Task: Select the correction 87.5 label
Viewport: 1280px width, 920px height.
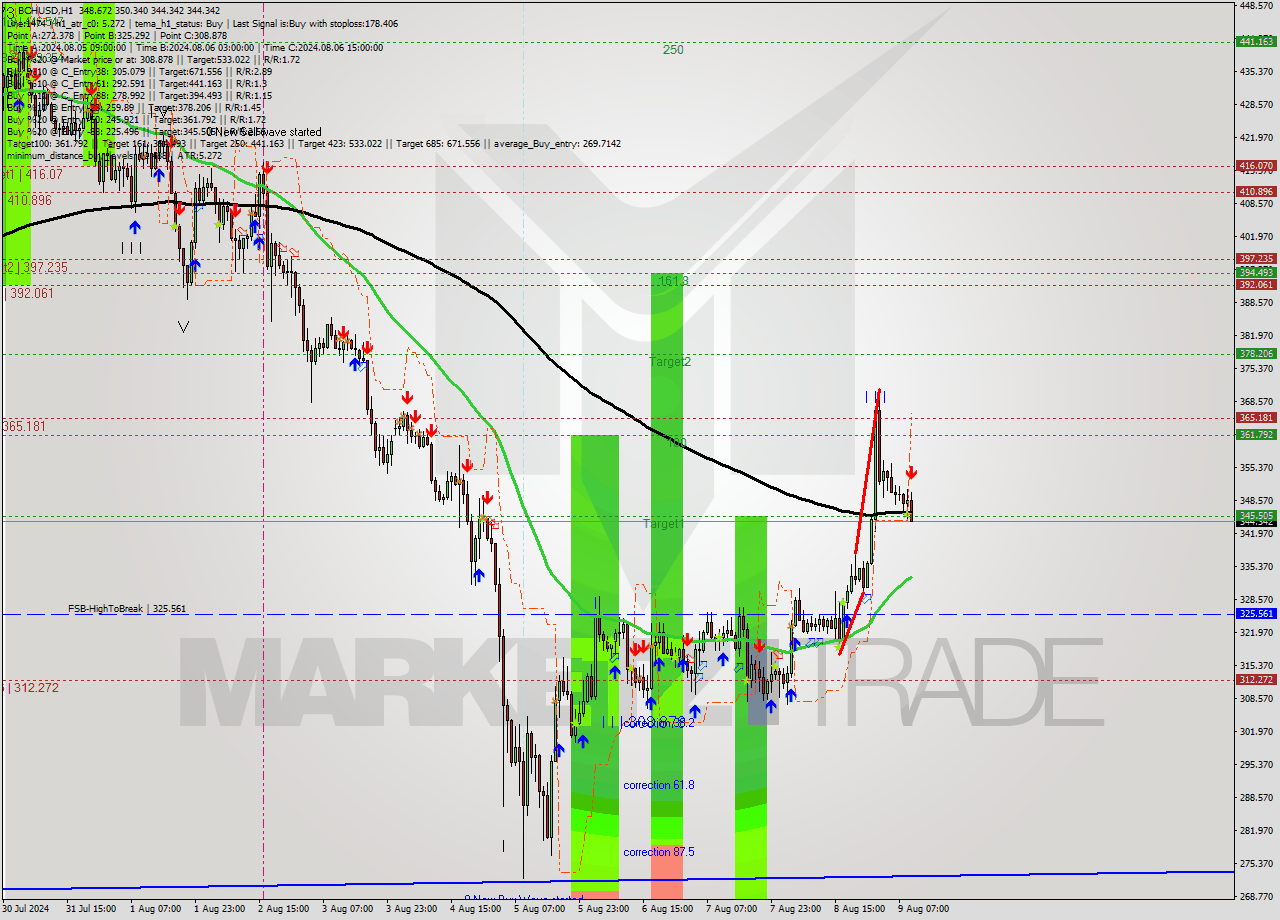Action: click(658, 852)
